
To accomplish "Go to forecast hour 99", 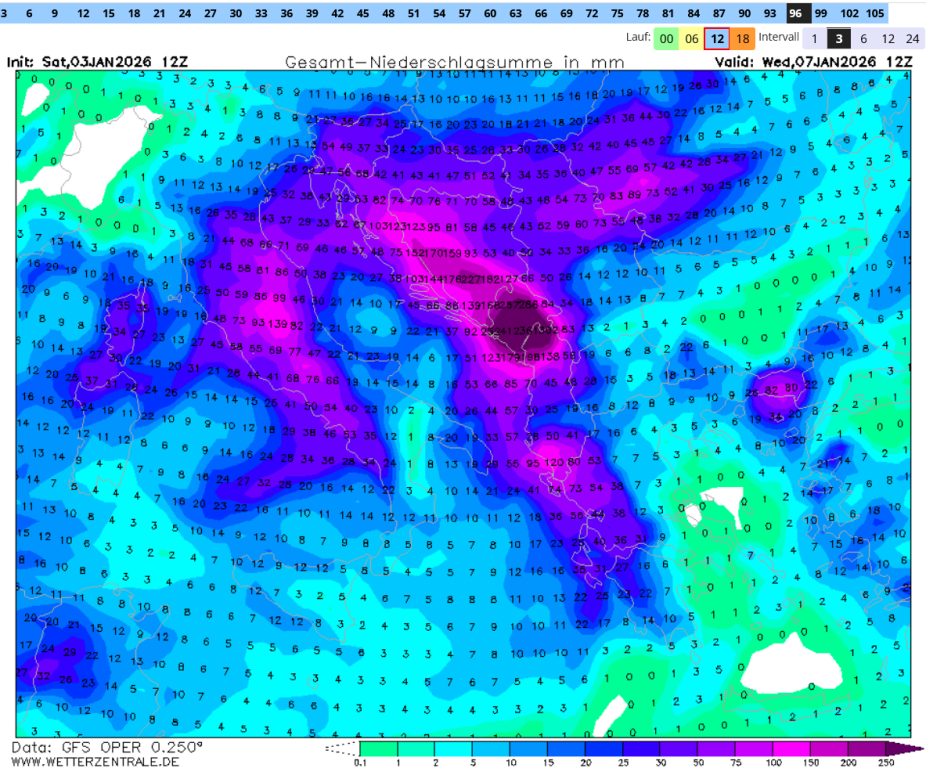I will [x=821, y=14].
